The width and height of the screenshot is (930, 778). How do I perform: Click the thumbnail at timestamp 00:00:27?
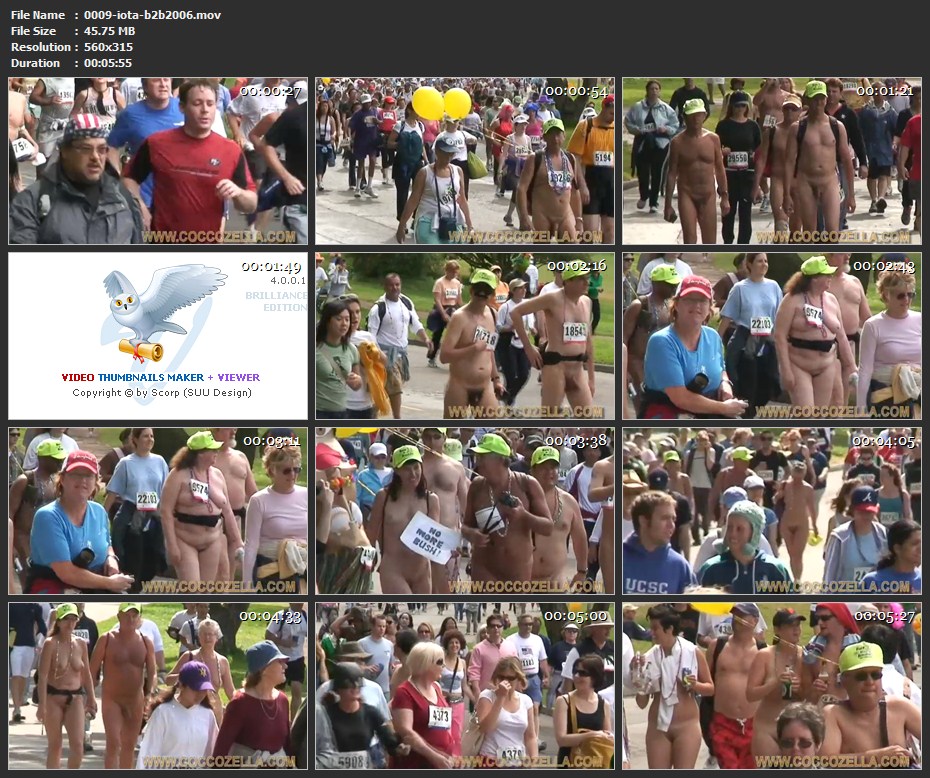coord(158,161)
